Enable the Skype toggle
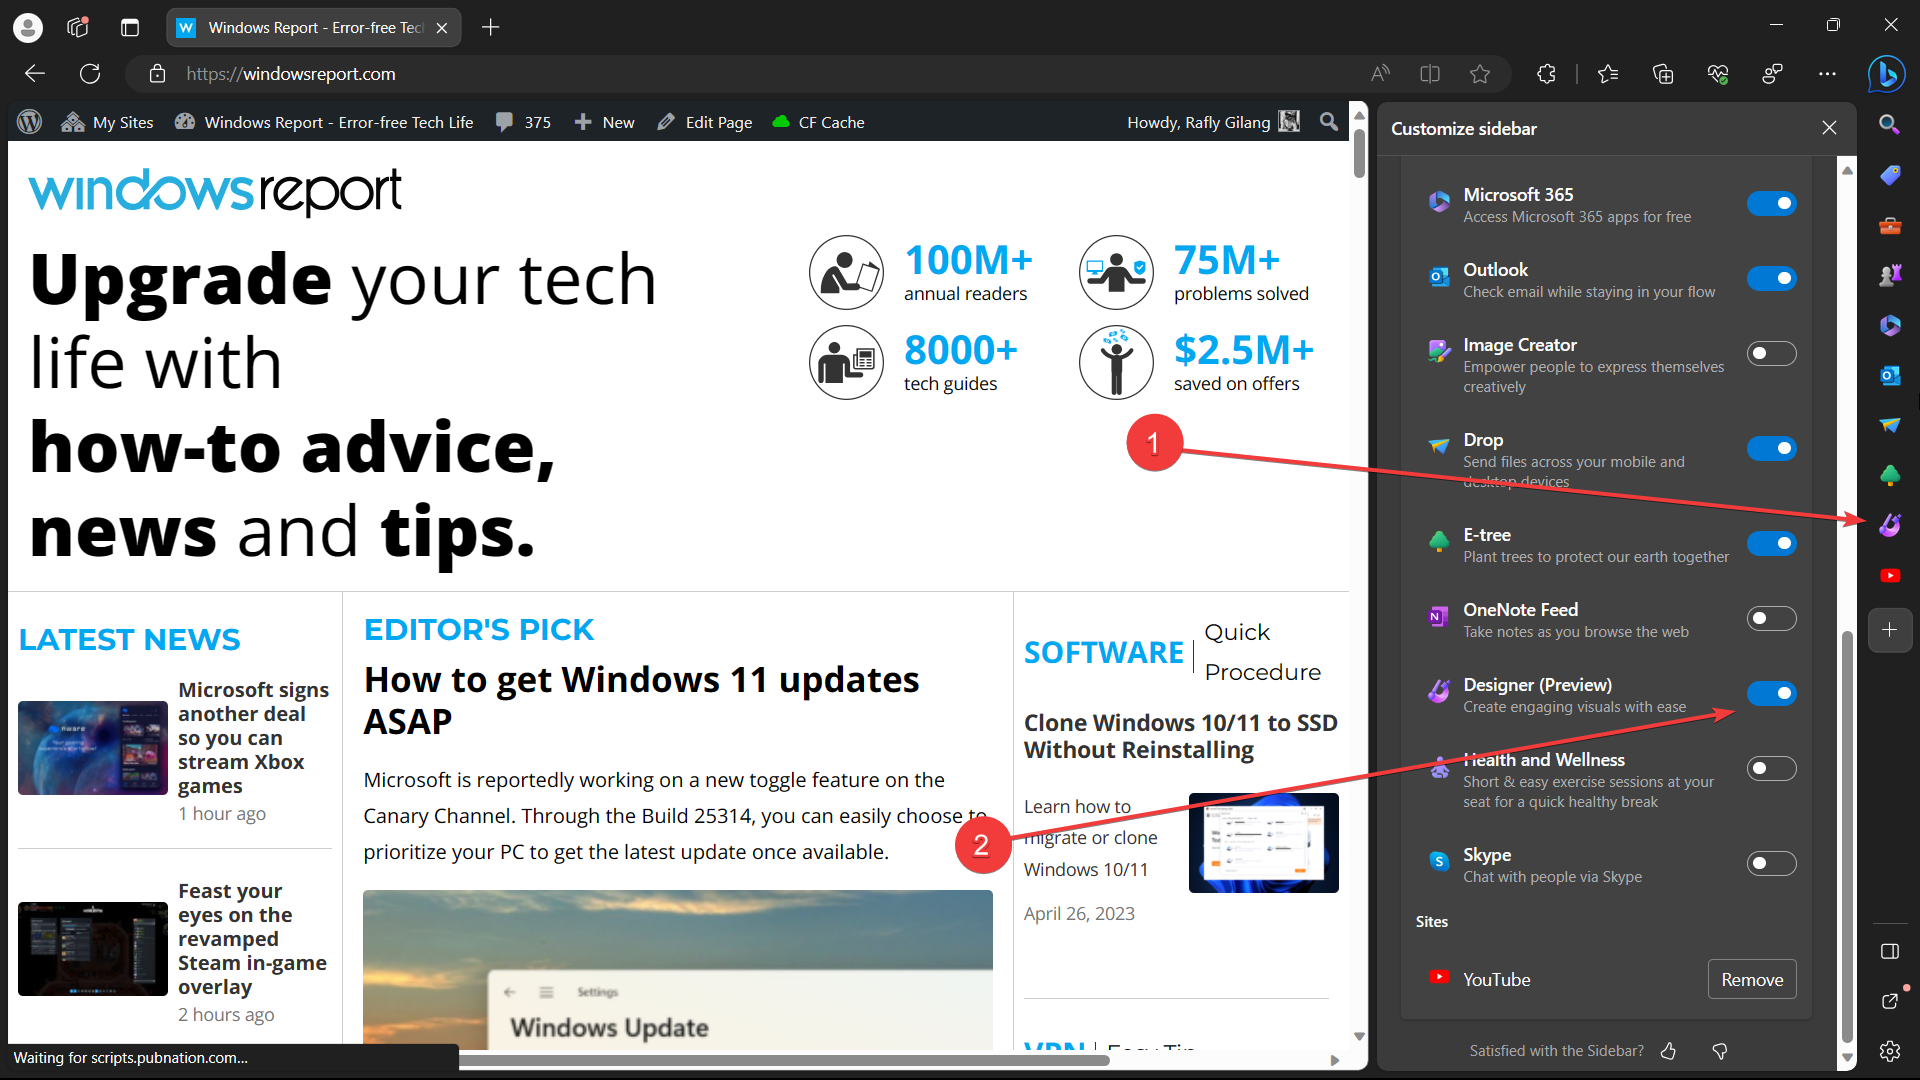This screenshot has height=1080, width=1920. coord(1771,863)
